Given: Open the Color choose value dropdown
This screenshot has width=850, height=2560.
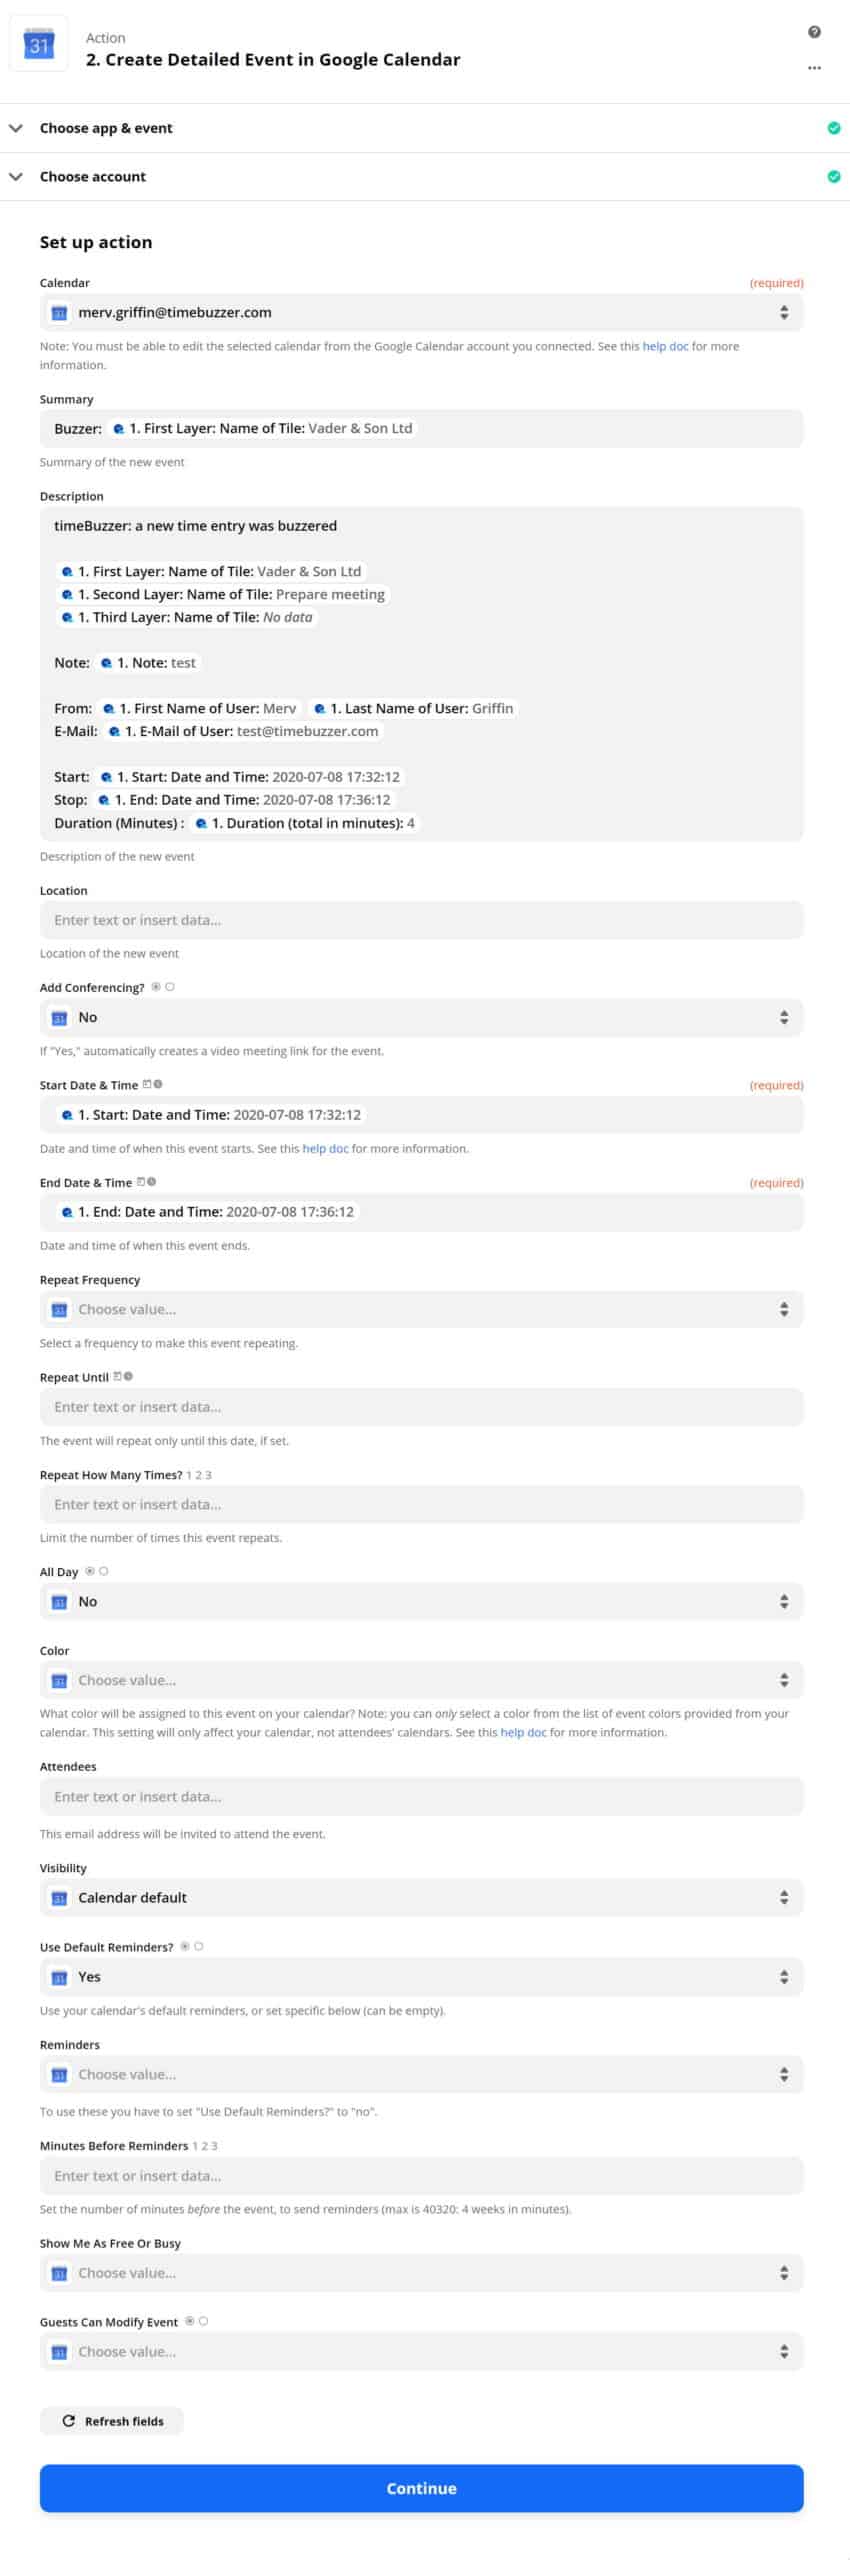Looking at the screenshot, I should point(421,1680).
